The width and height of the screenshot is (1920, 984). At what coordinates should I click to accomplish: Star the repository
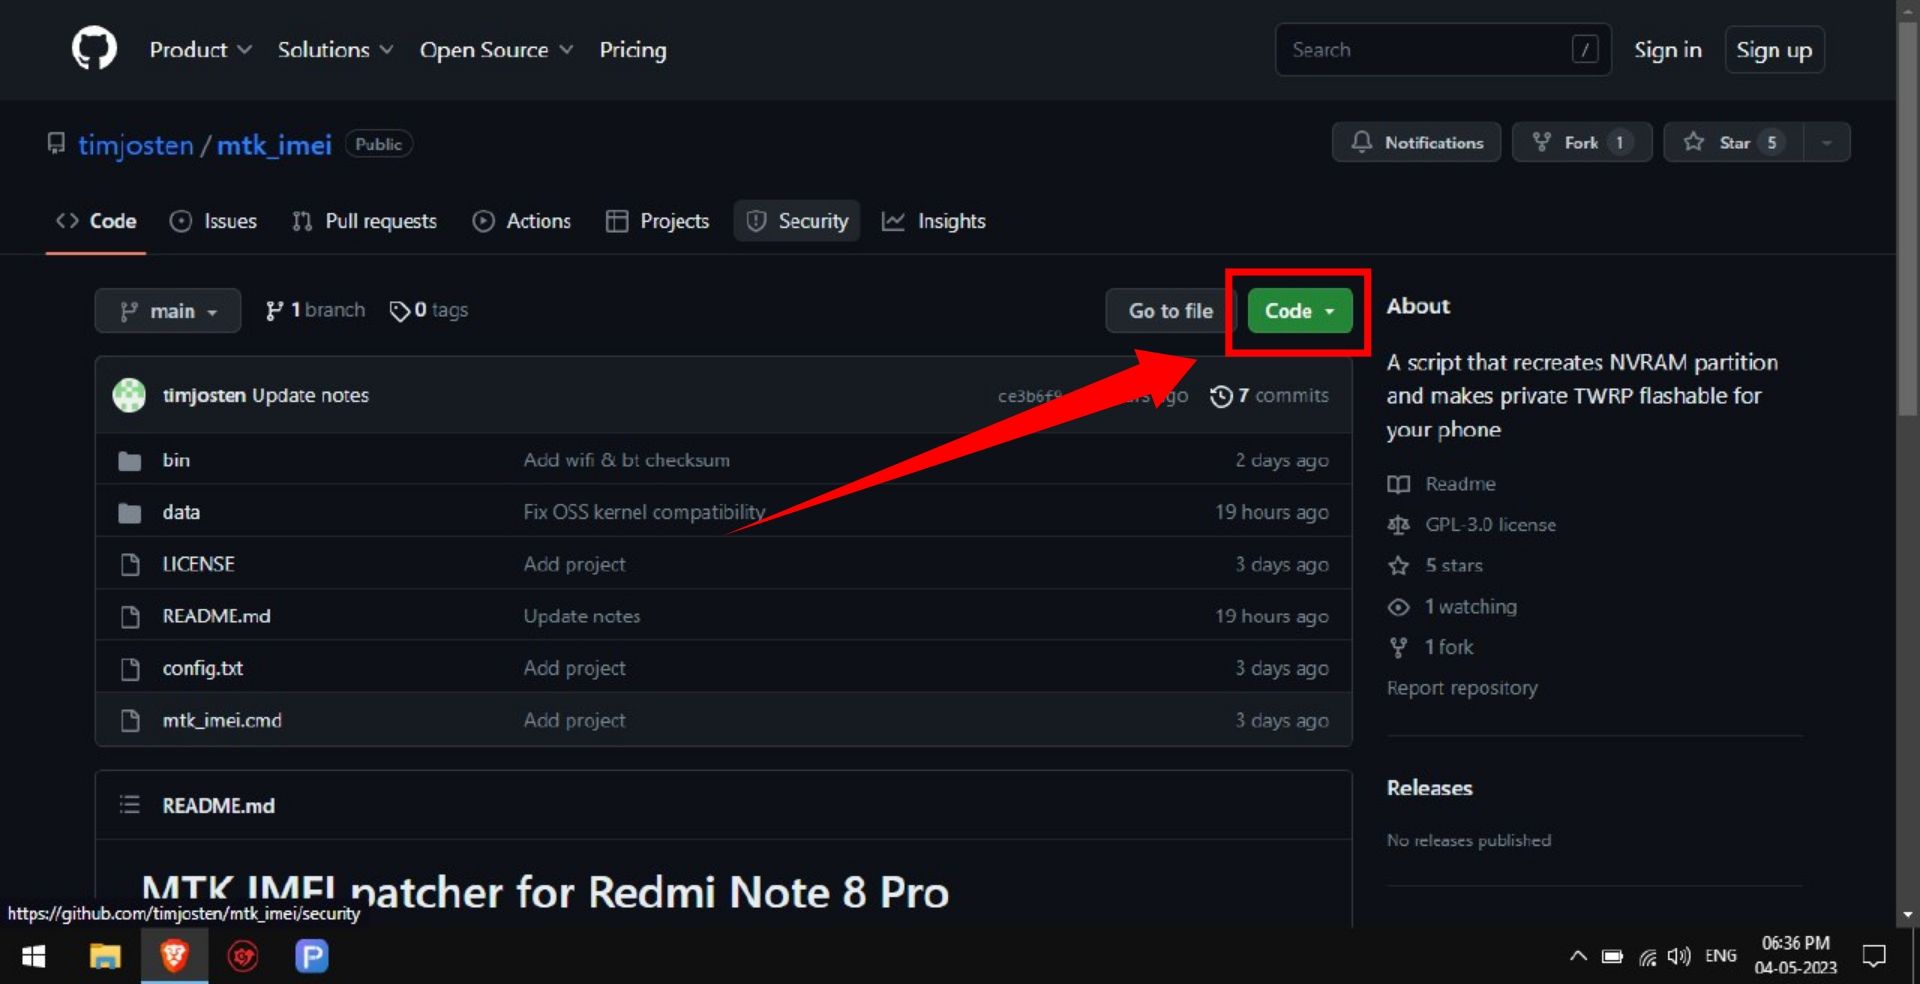(1733, 142)
